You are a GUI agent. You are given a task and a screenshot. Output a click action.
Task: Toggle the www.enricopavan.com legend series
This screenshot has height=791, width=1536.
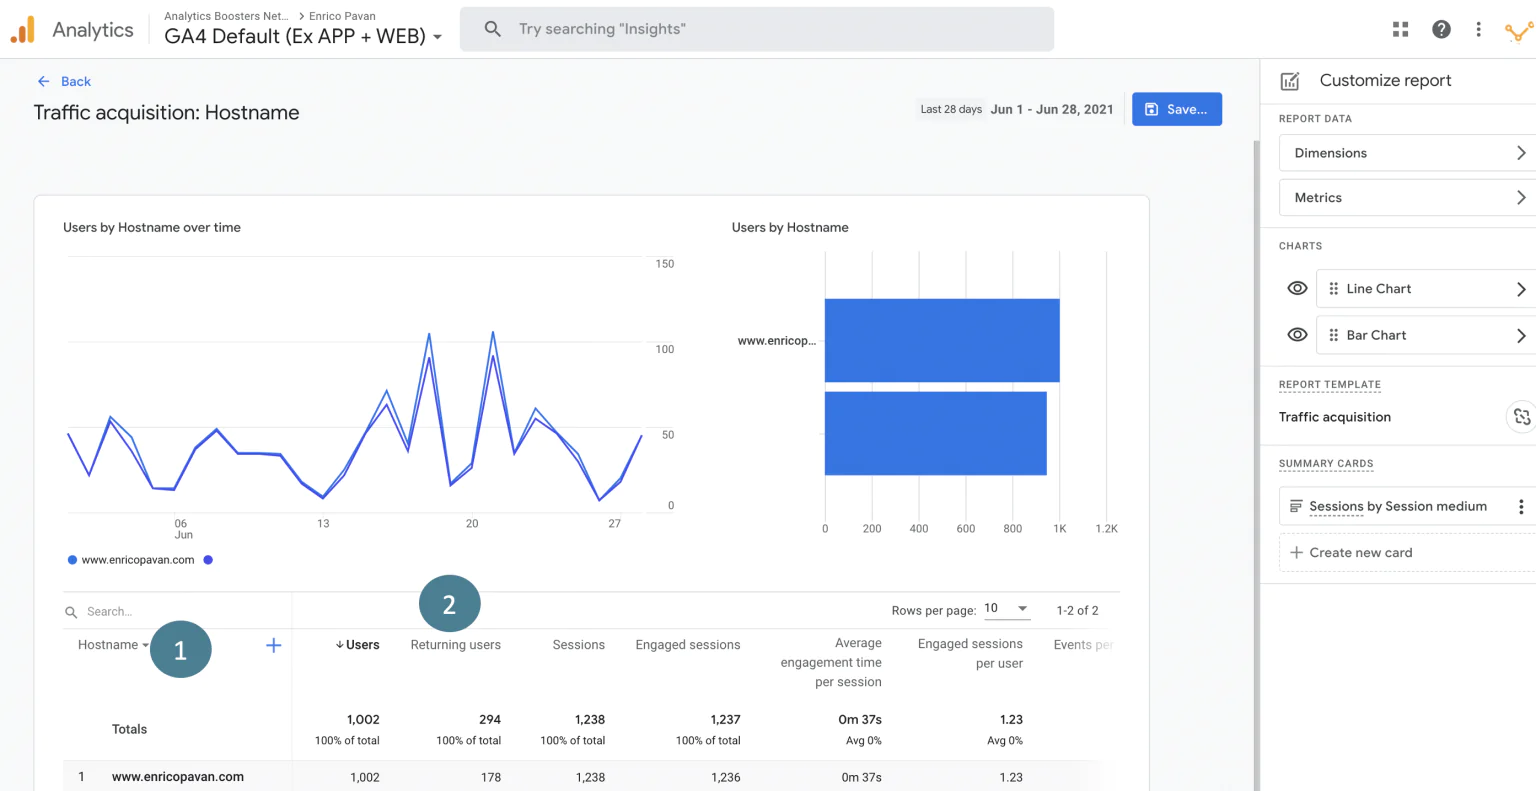click(x=131, y=560)
